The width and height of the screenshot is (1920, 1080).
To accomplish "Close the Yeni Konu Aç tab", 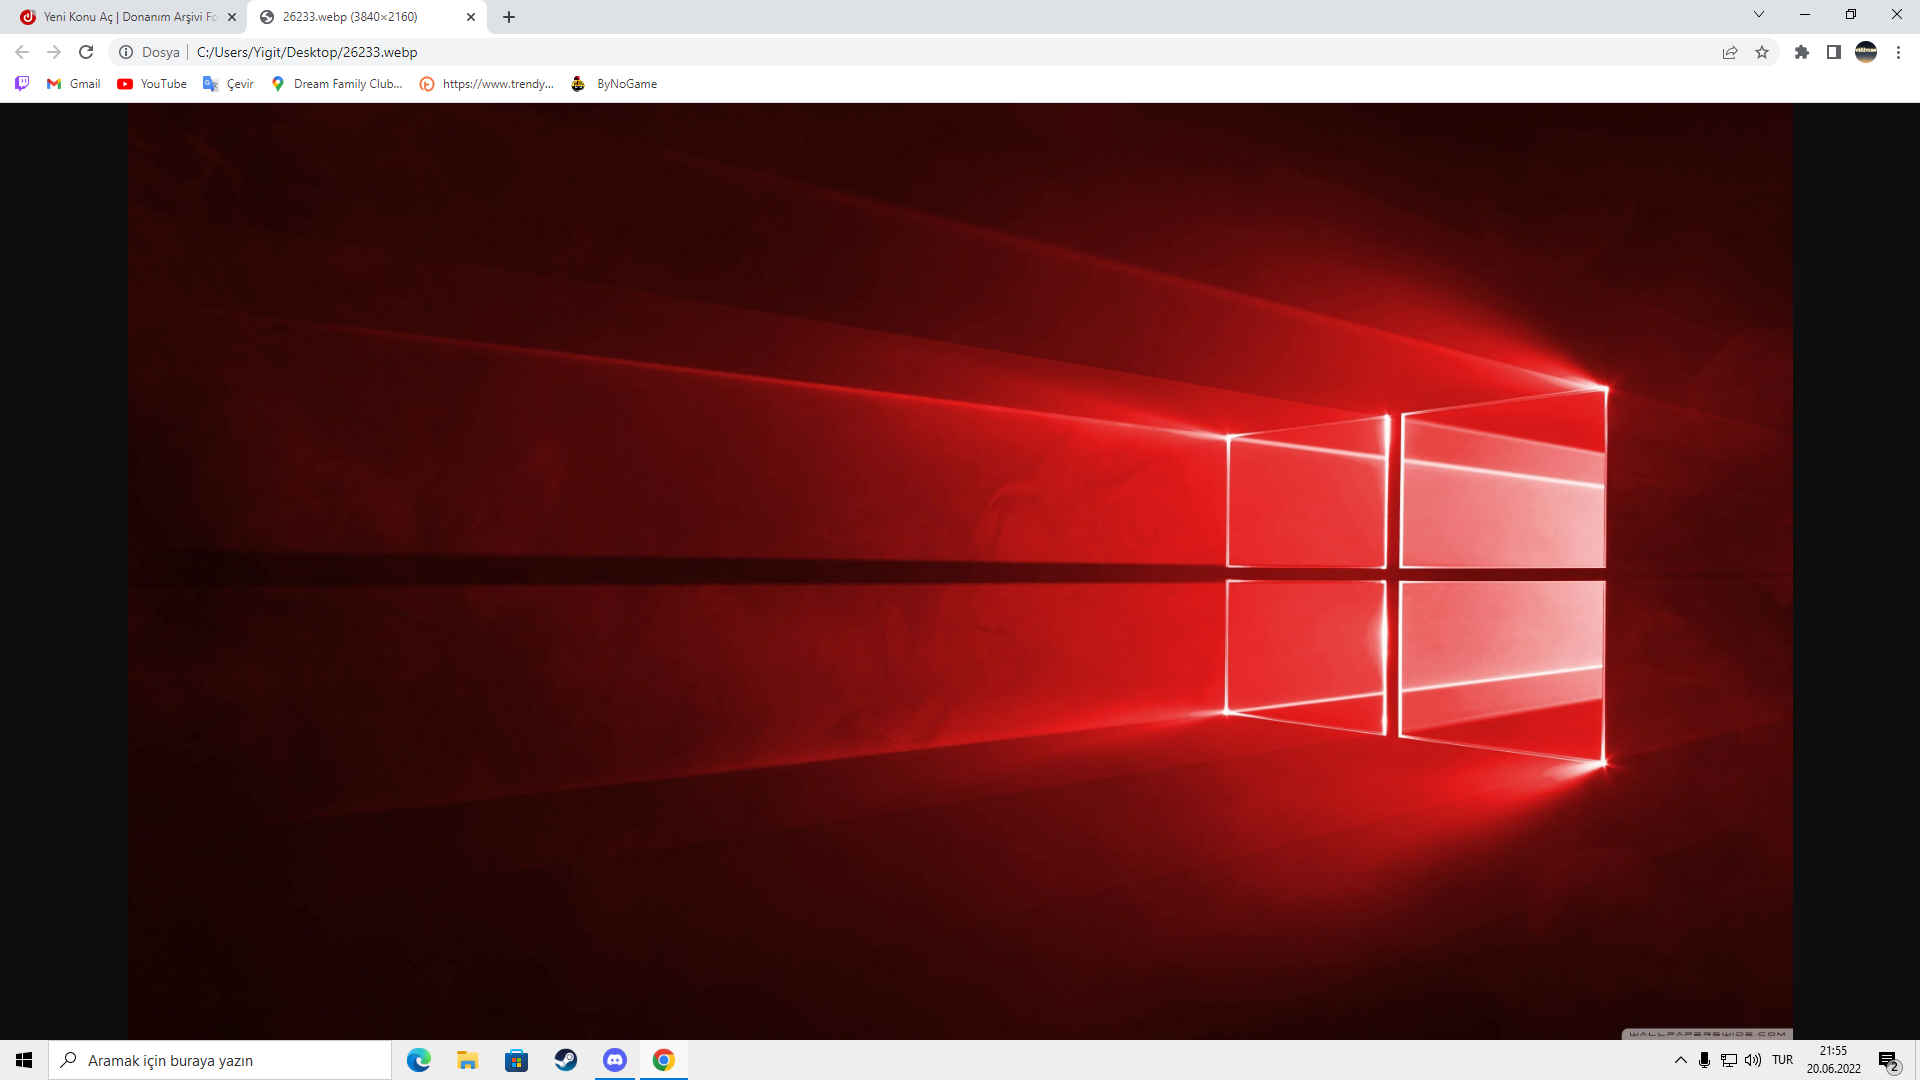I will pyautogui.click(x=232, y=17).
